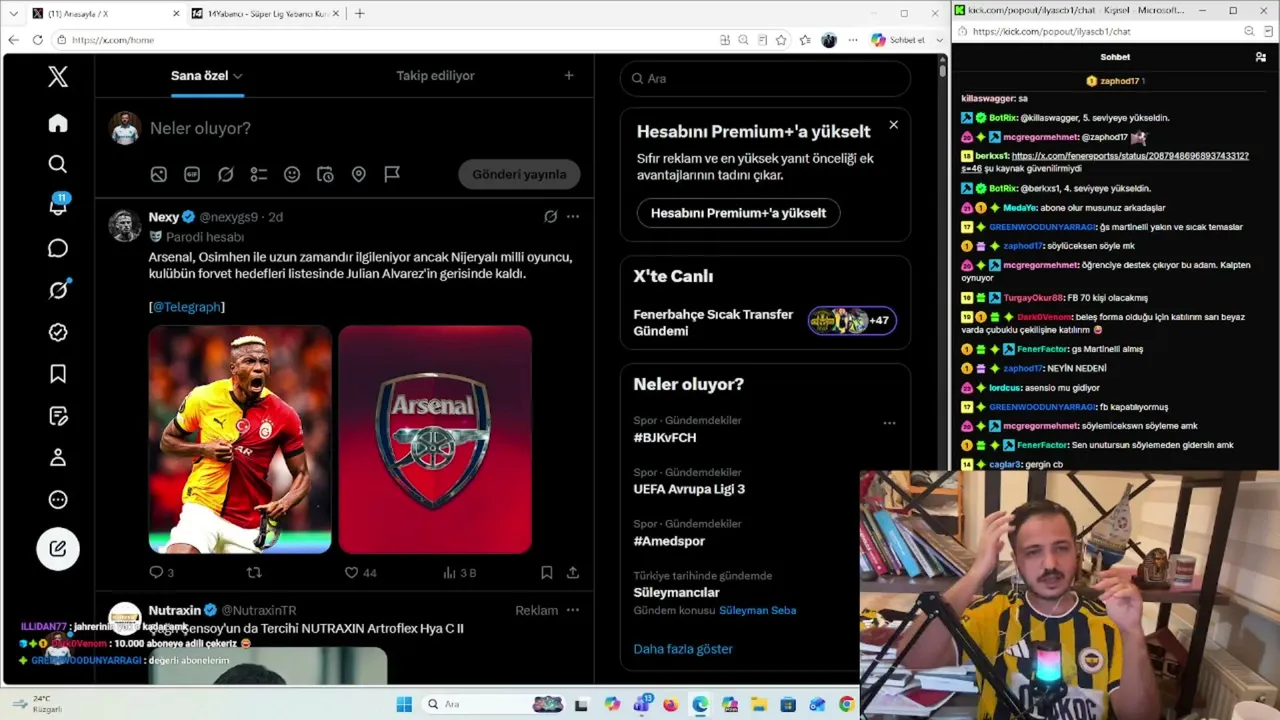Open Bookmarks in the X sidebar

coord(58,374)
